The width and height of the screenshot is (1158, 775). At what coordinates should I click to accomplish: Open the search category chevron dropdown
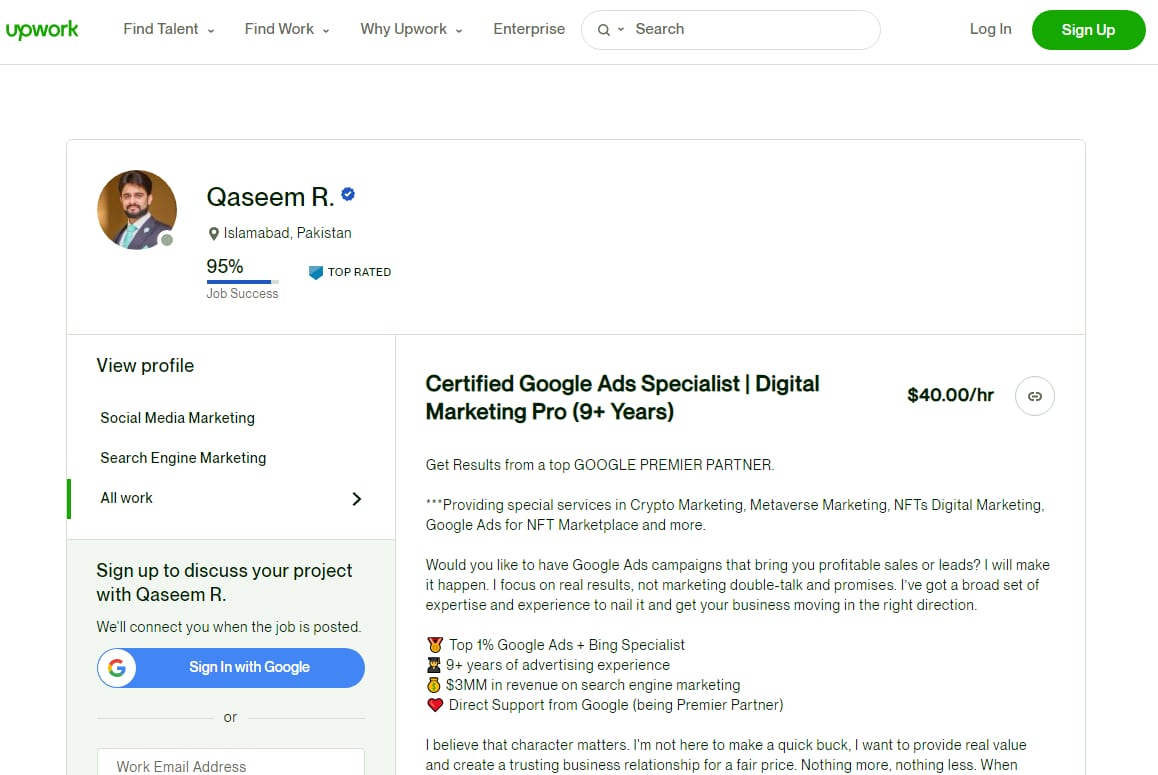click(x=620, y=30)
